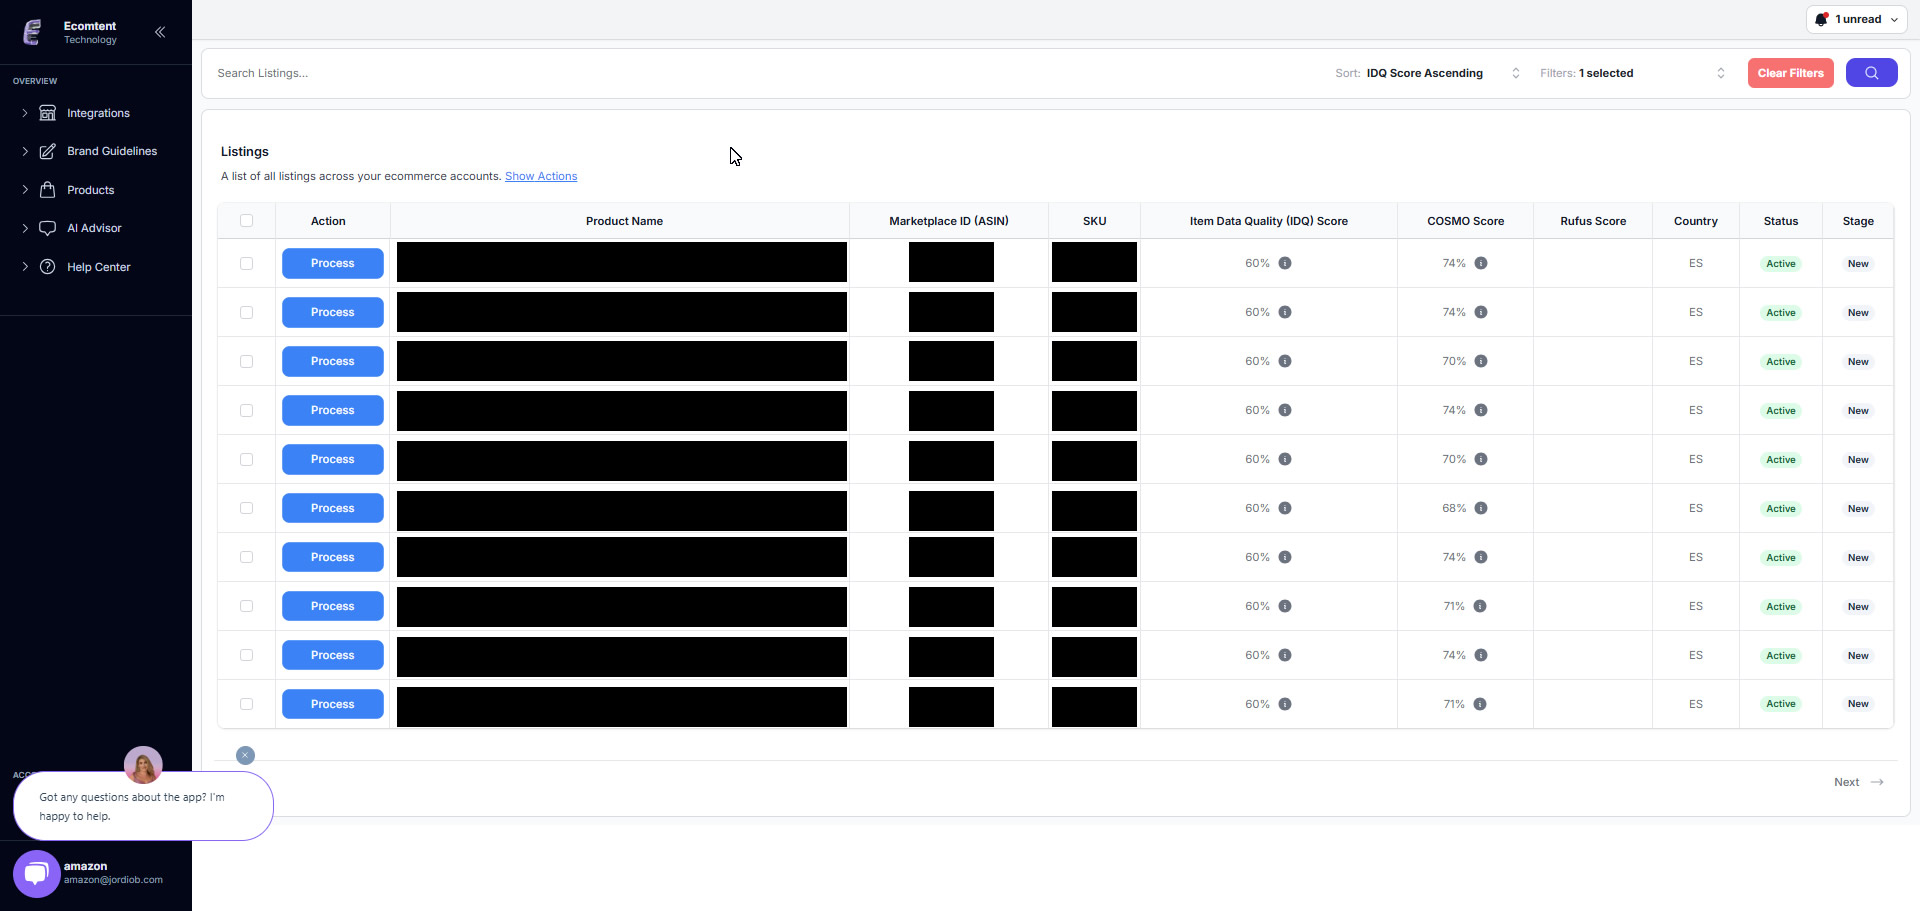The width and height of the screenshot is (1920, 911).
Task: Click the amazon account profile entry
Action: 113,873
